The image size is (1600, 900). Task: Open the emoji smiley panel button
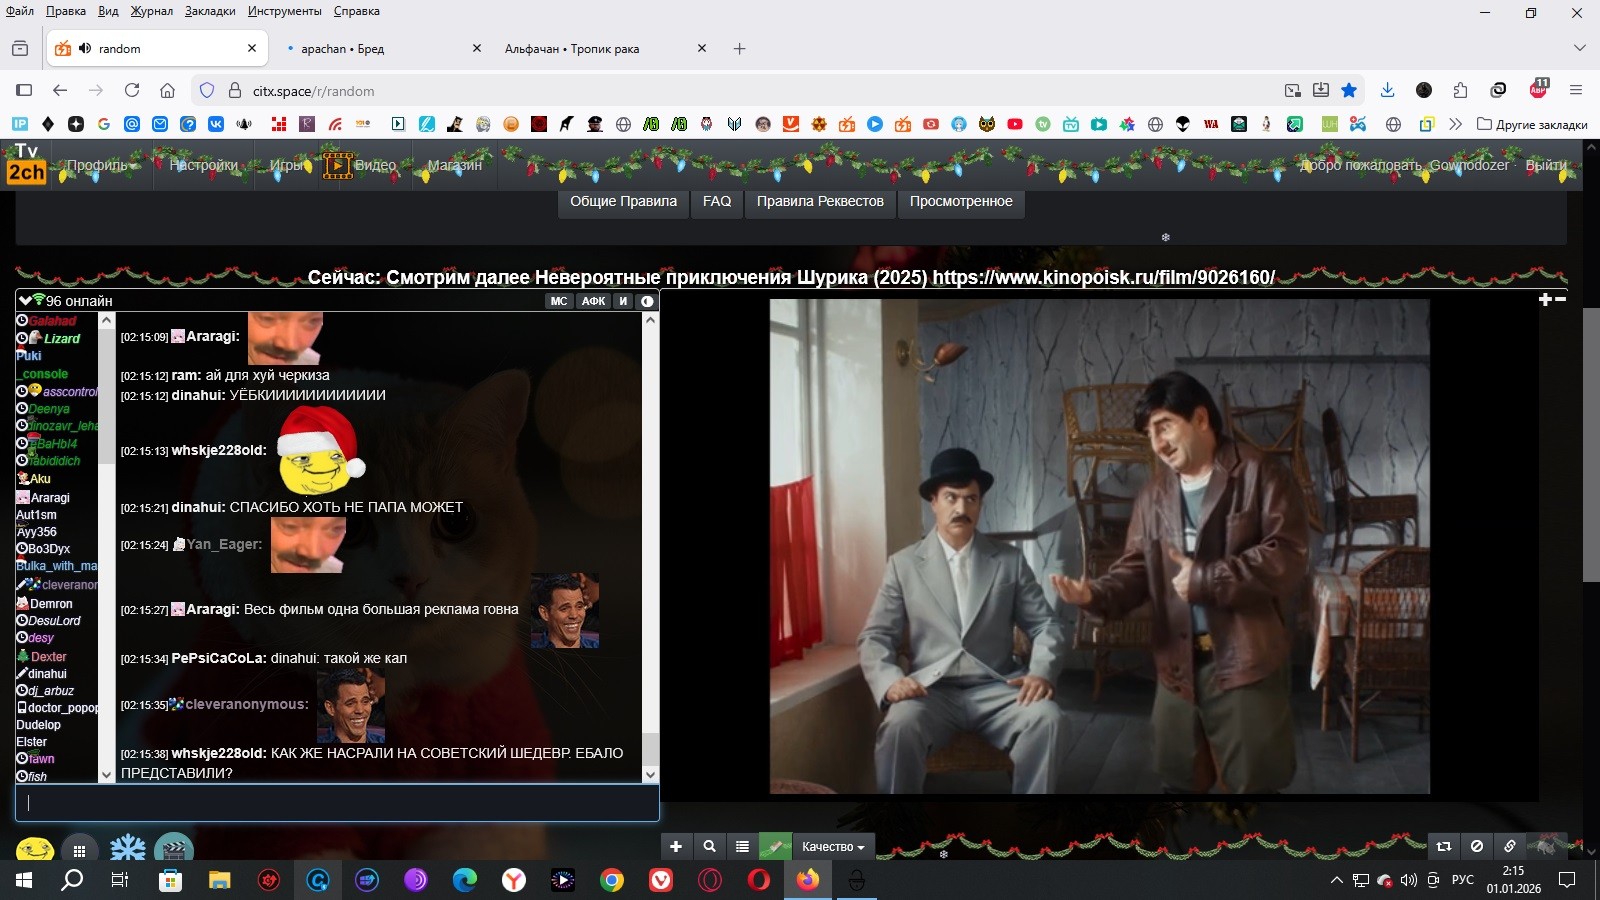[35, 850]
